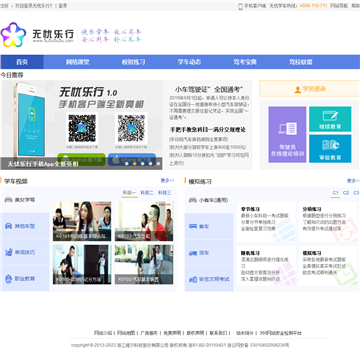Click the left QR code on banner
360x360 pixels.
(x=82, y=128)
